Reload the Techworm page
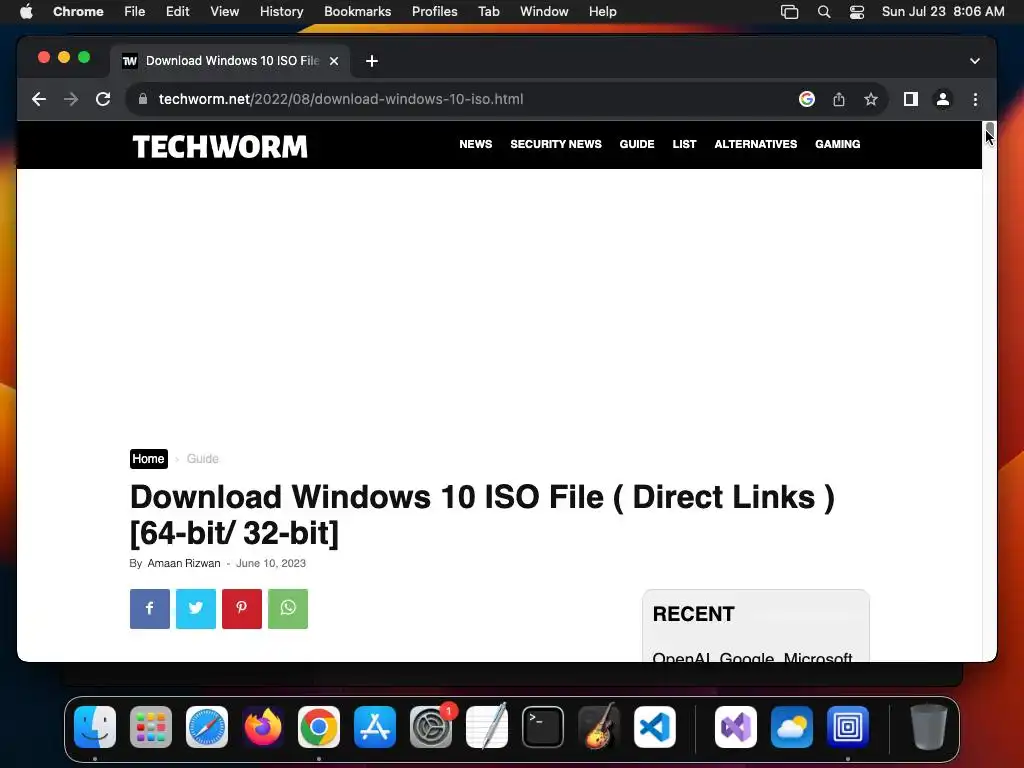Viewport: 1024px width, 768px height. pos(103,99)
